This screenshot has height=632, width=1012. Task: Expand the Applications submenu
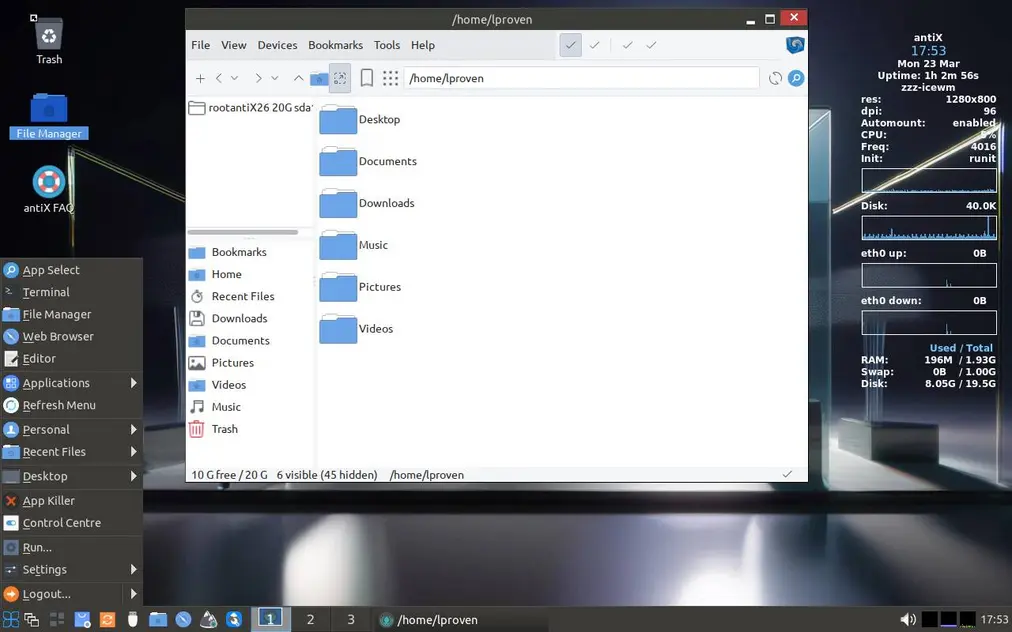[134, 383]
